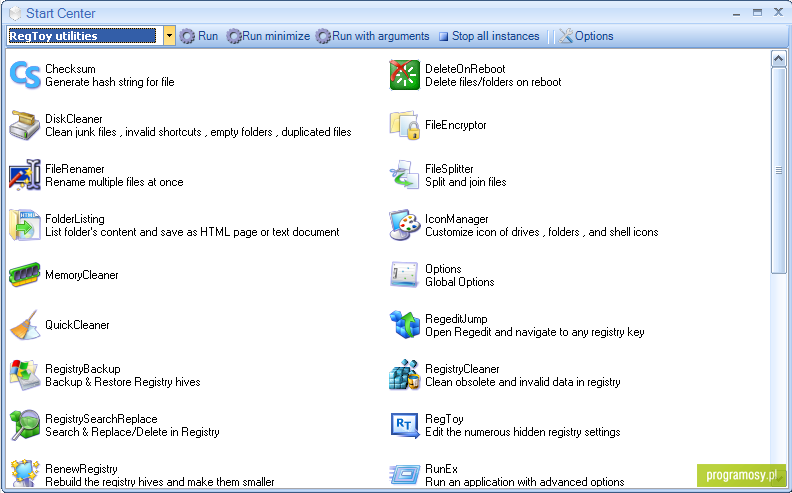792x493 pixels.
Task: Open the RegistryCleaner icon
Action: 405,375
